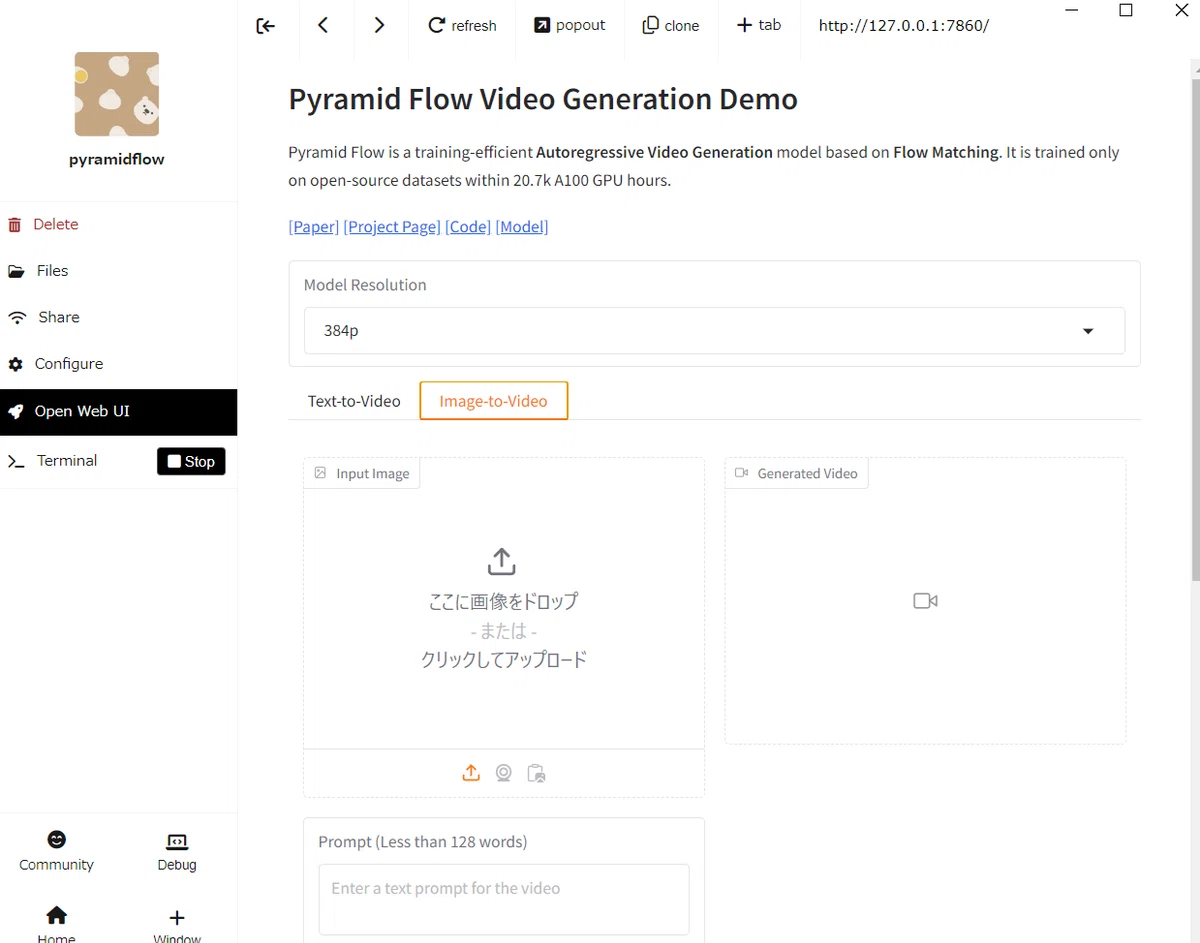Select the Image-to-Video tab
Screen dimensions: 1200x943
(x=494, y=401)
